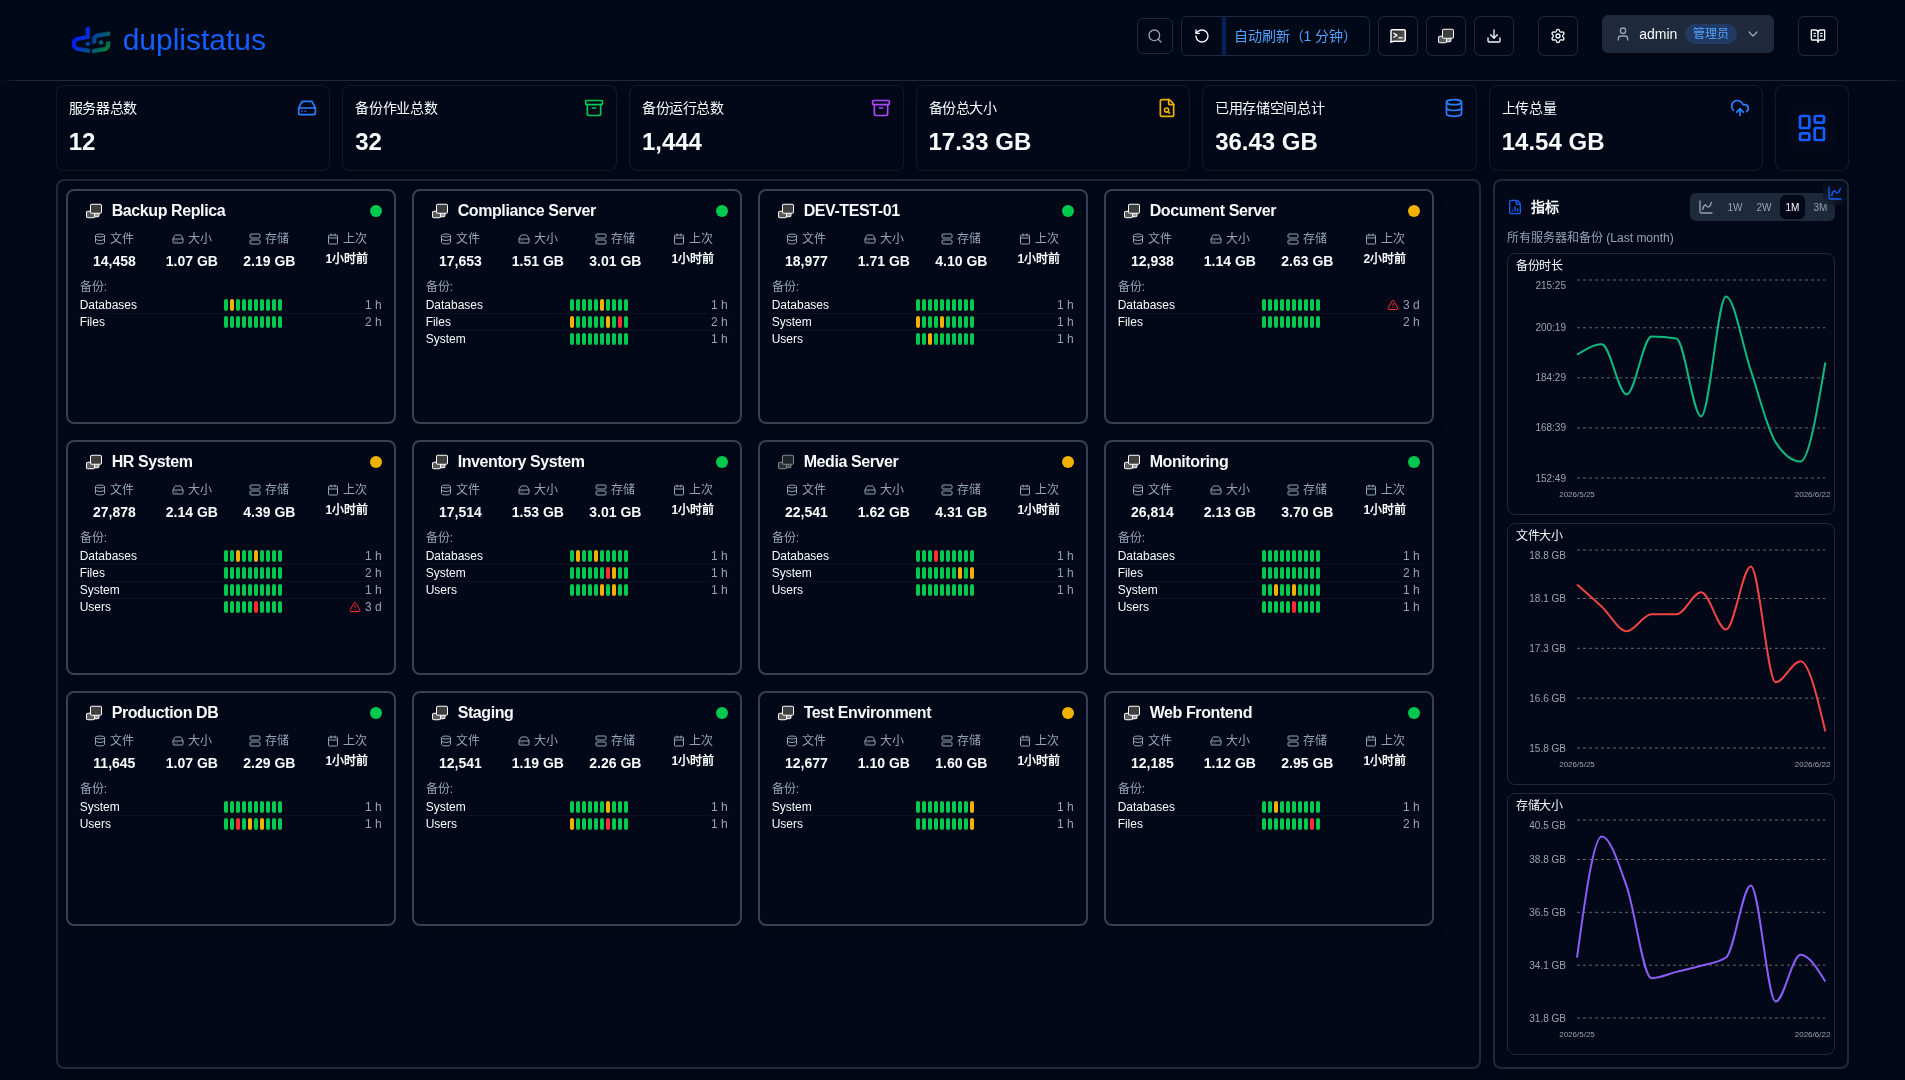Open Test Environment Users backup row
The height and width of the screenshot is (1080, 1905).
[923, 824]
